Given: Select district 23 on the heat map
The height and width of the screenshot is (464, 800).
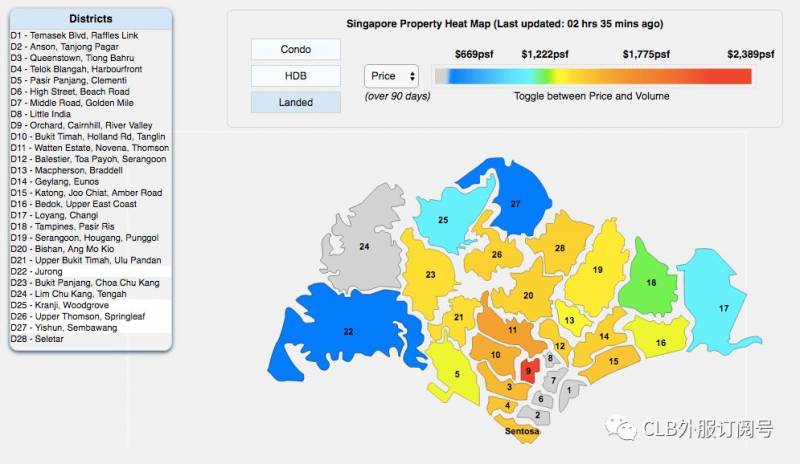Looking at the screenshot, I should click(x=430, y=275).
